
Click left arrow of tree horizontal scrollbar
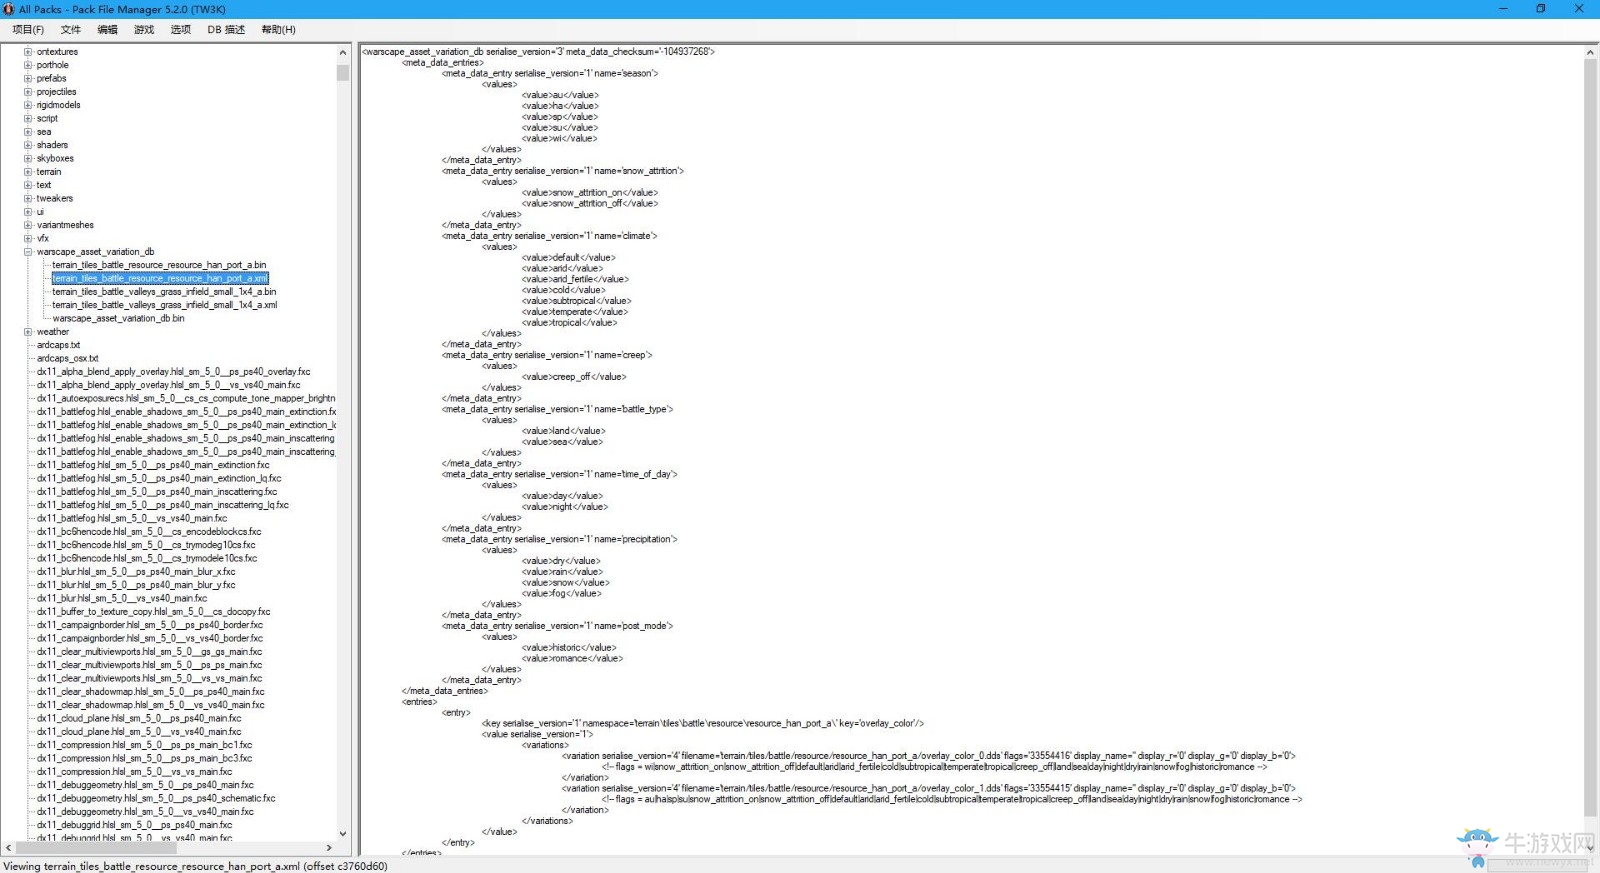(9, 848)
